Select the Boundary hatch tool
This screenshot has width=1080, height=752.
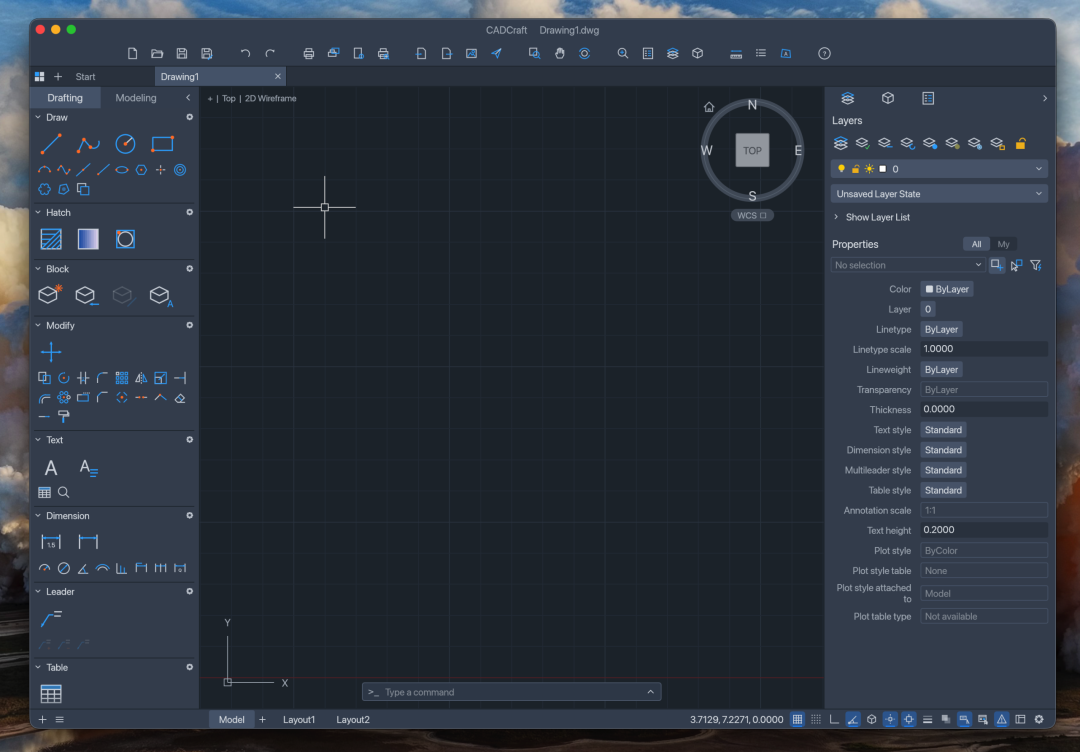click(x=125, y=239)
